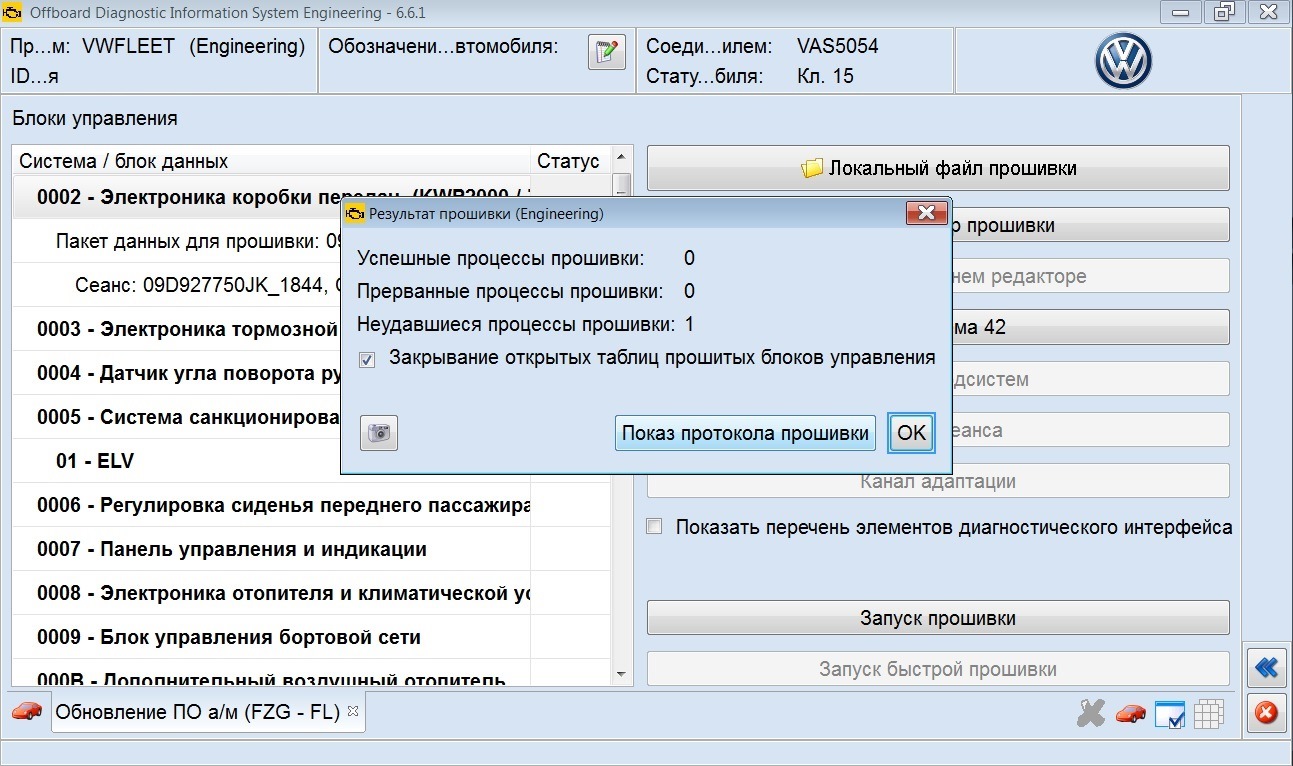Select 0003 - Электроника тормозной row
This screenshot has height=766, width=1293.
point(311,329)
